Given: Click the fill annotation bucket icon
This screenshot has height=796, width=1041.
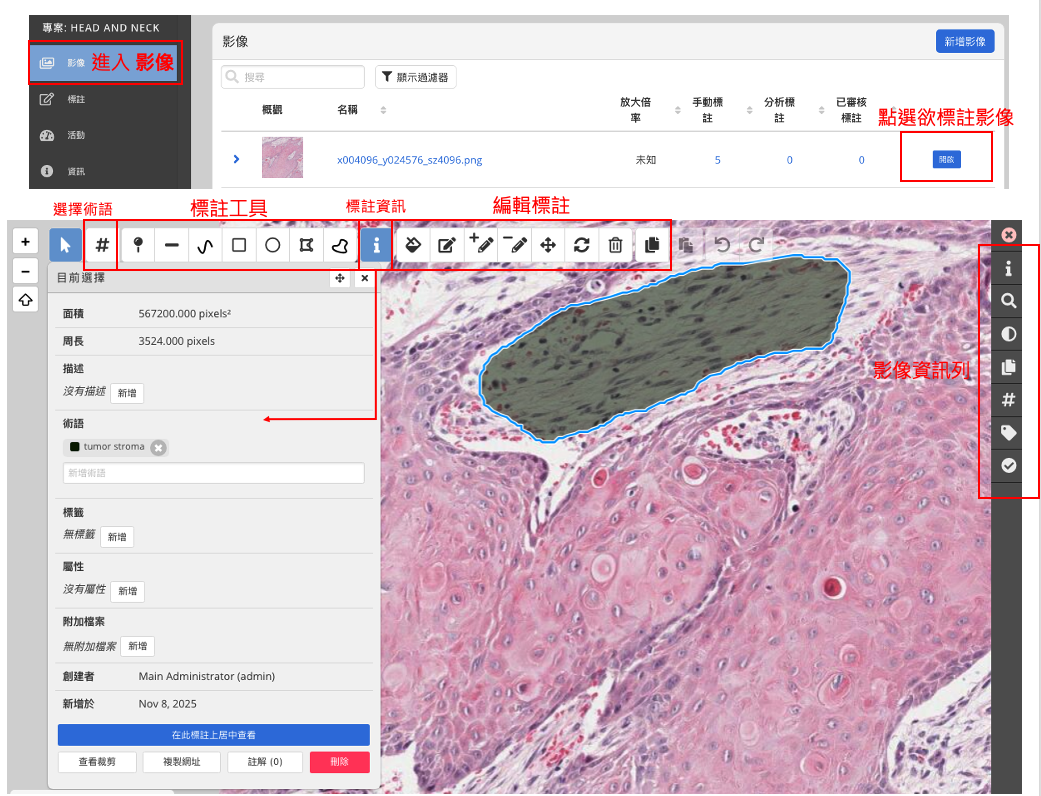Looking at the screenshot, I should pos(413,245).
